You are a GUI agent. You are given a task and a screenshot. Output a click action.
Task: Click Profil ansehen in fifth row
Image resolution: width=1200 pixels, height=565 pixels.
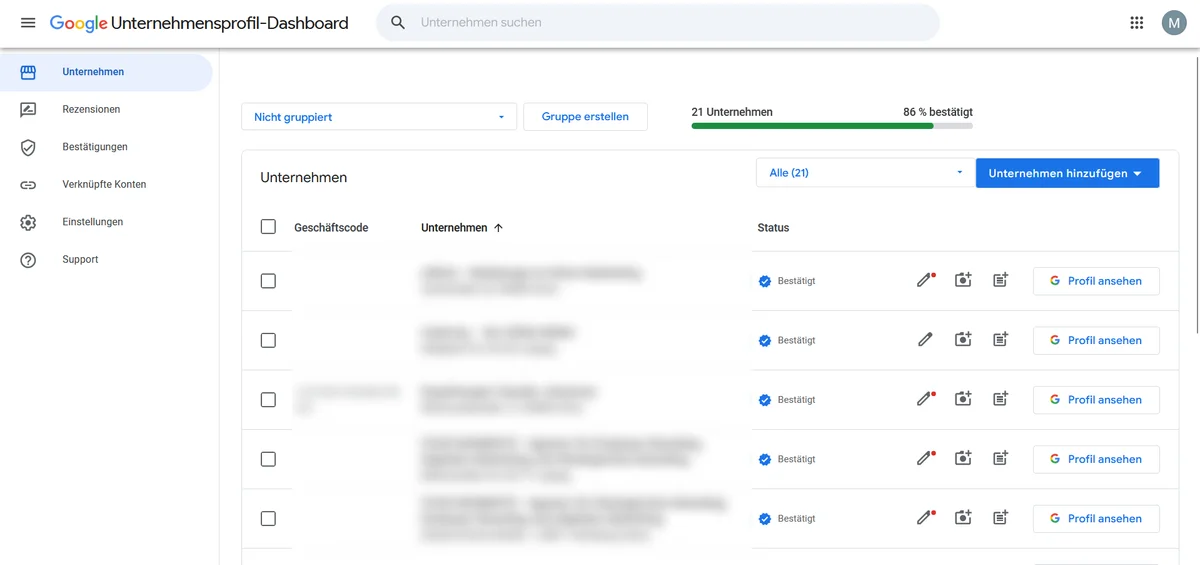[1096, 518]
